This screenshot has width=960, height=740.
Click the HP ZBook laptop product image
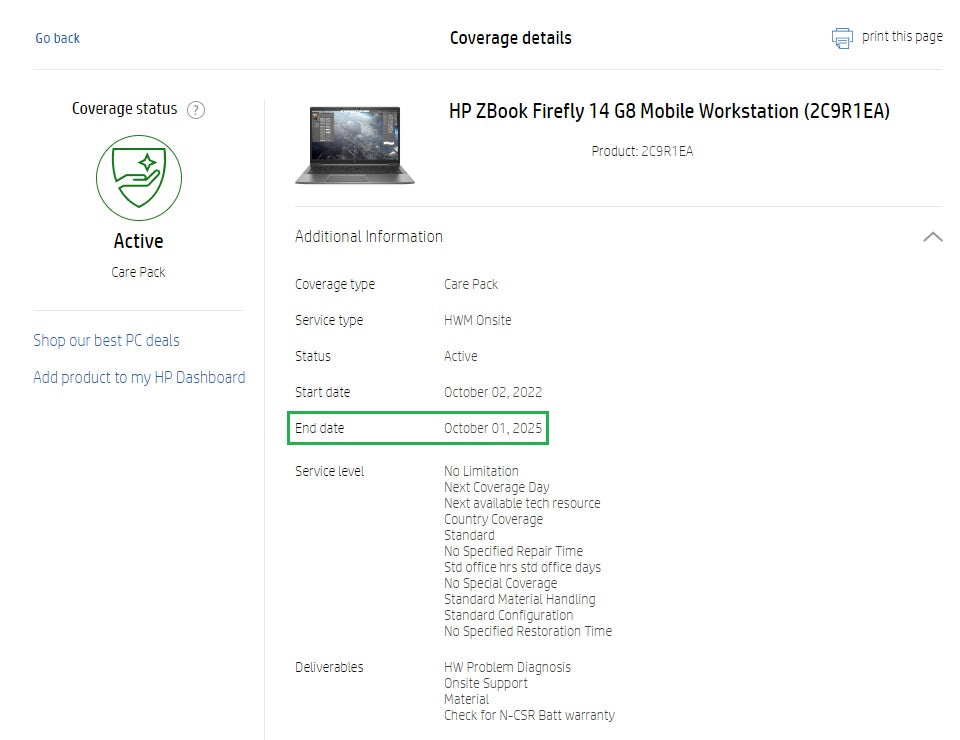355,144
